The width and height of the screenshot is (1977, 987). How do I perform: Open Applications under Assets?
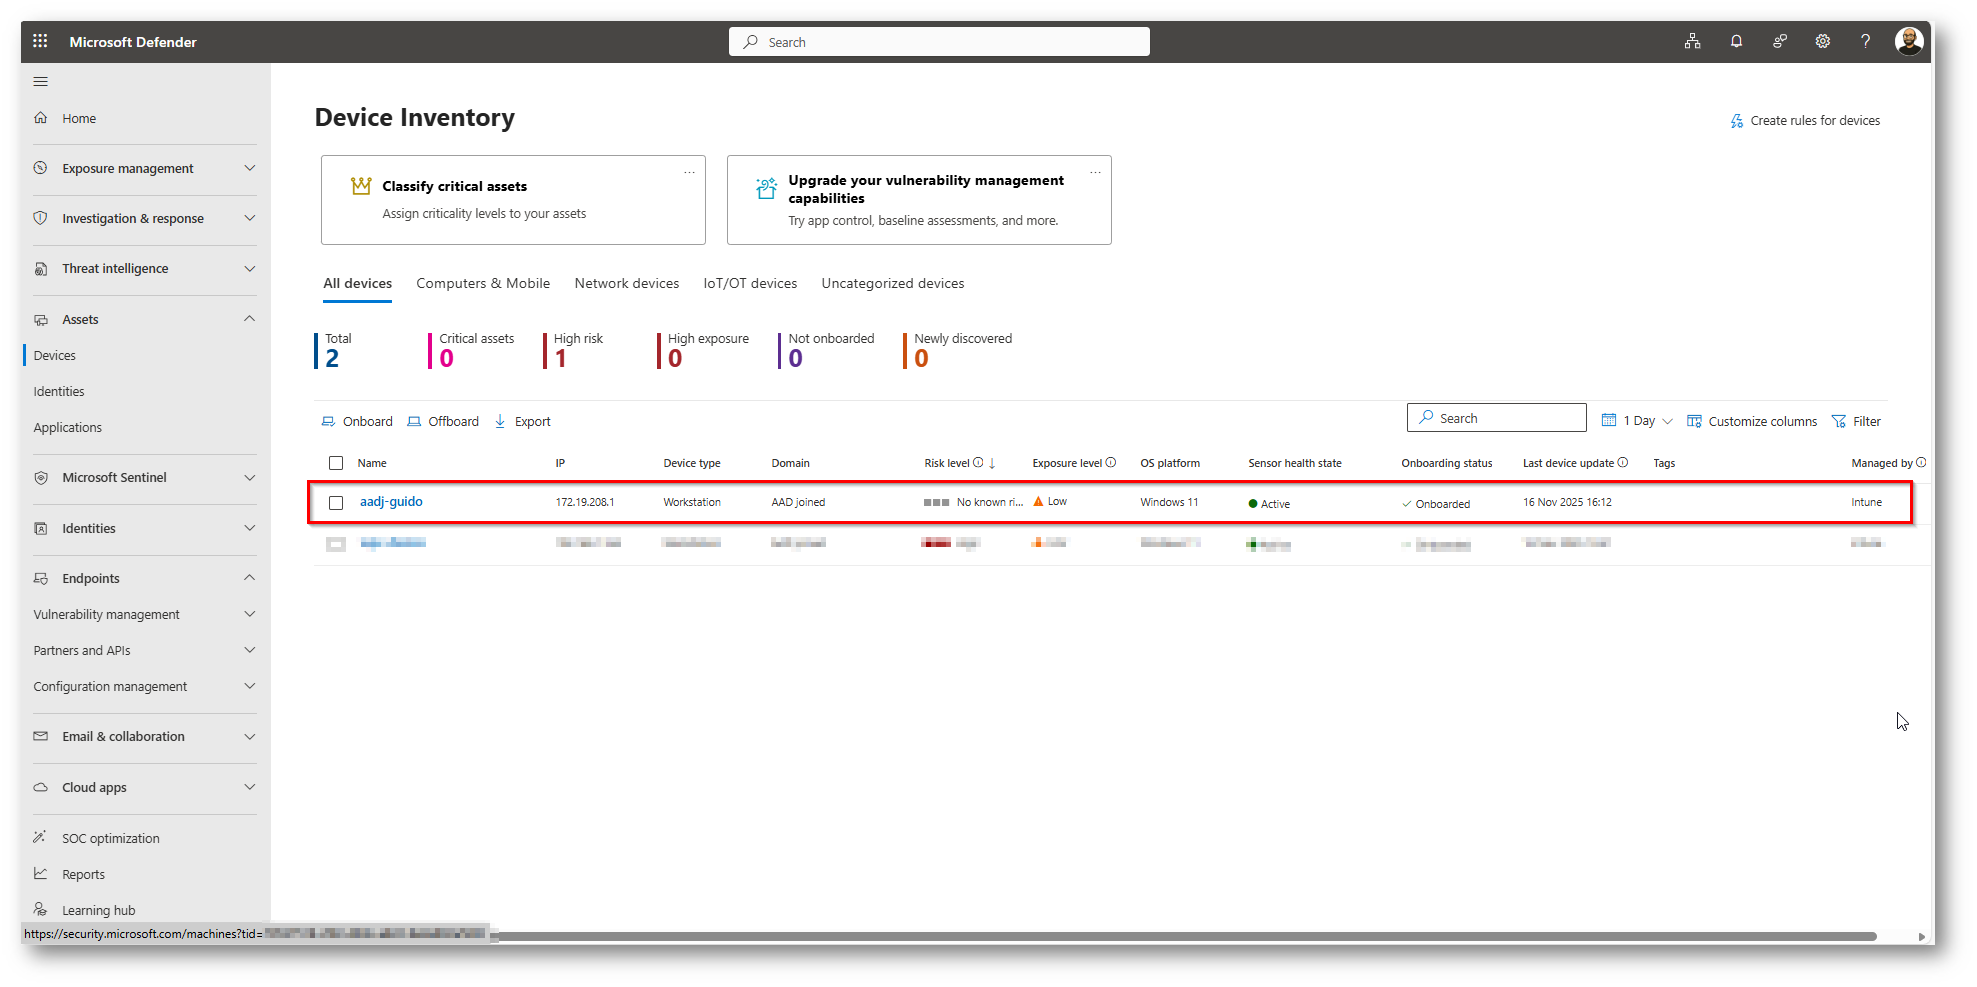68,428
